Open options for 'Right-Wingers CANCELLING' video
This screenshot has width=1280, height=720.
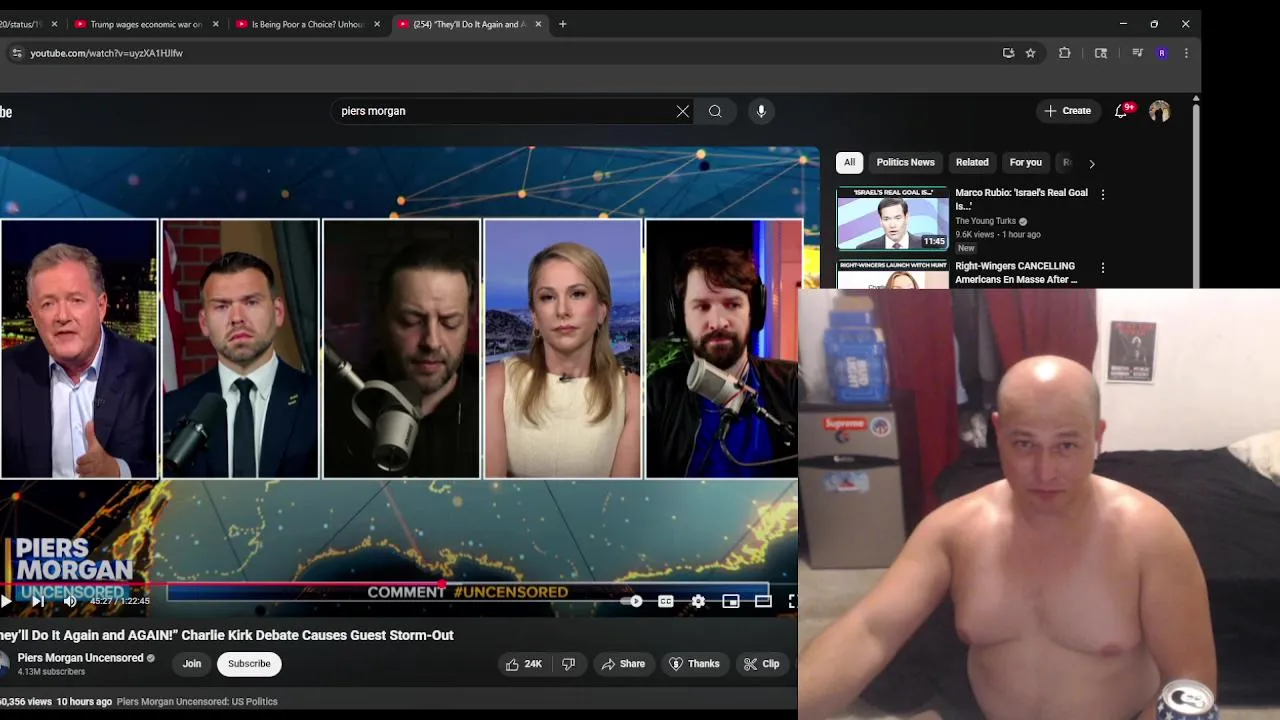(x=1103, y=268)
